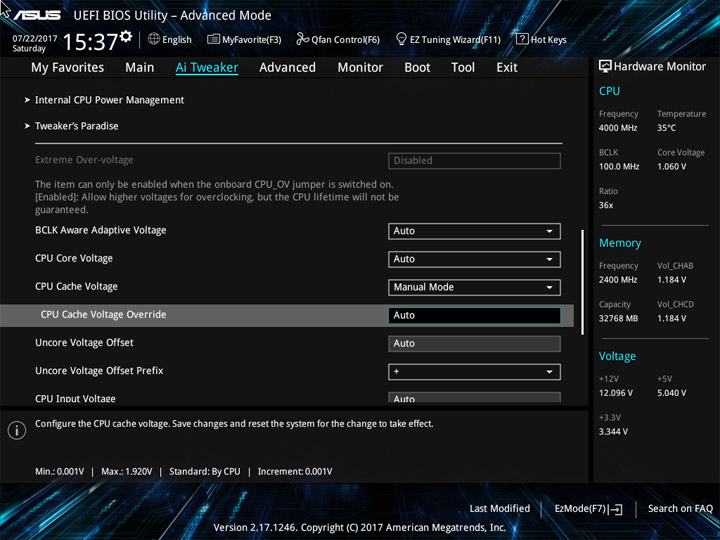Image resolution: width=720 pixels, height=540 pixels.
Task: Select the Ai Tweaker tab
Action: pyautogui.click(x=207, y=68)
